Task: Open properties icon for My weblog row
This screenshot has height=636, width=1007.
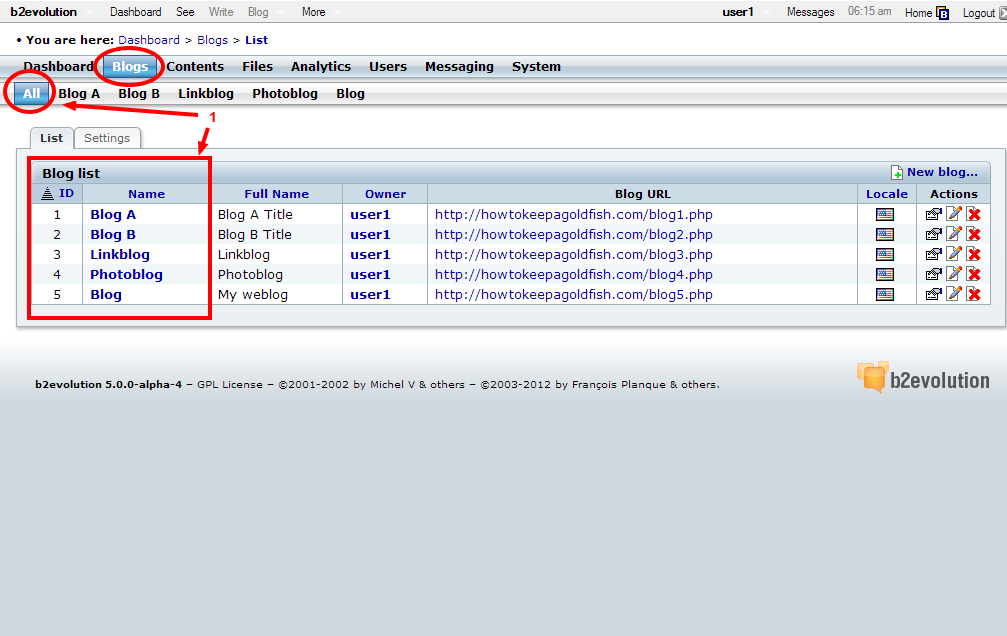Action: (933, 294)
